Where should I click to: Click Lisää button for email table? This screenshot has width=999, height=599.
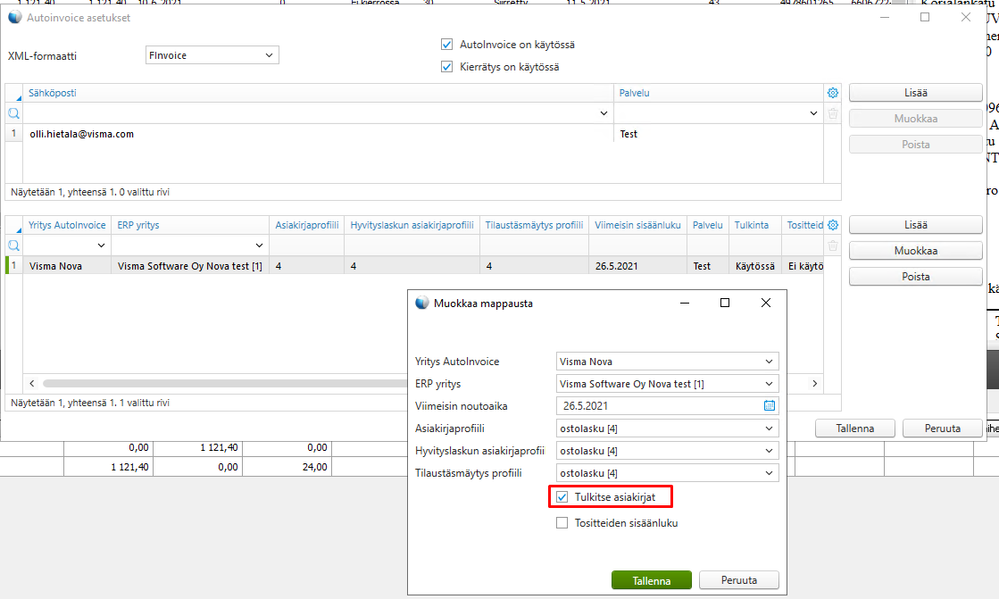click(916, 93)
